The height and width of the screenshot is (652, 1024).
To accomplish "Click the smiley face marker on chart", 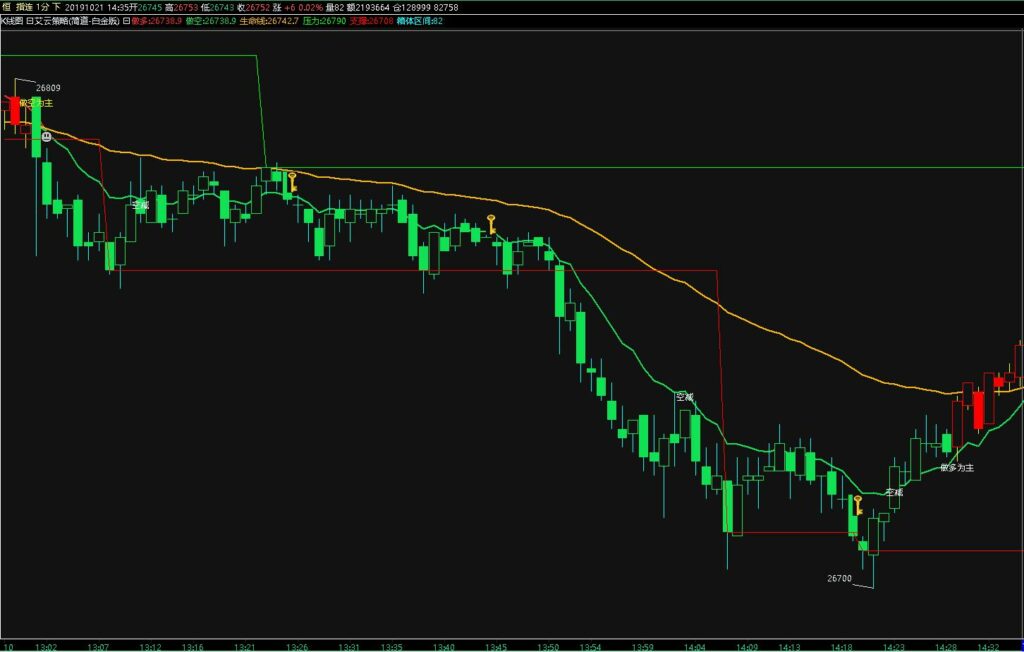I will point(47,135).
